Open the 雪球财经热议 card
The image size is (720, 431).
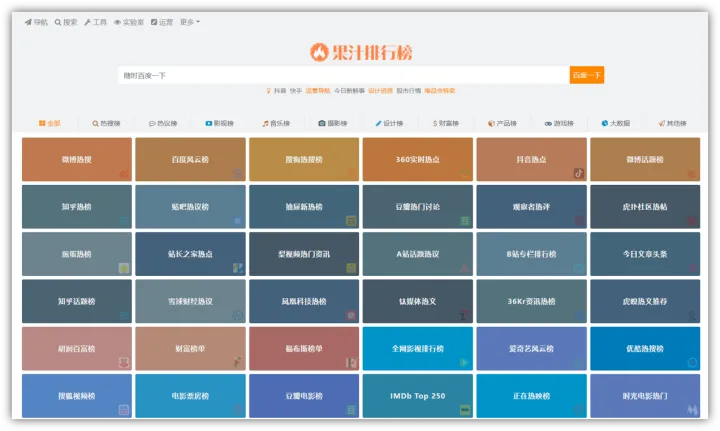click(x=190, y=301)
